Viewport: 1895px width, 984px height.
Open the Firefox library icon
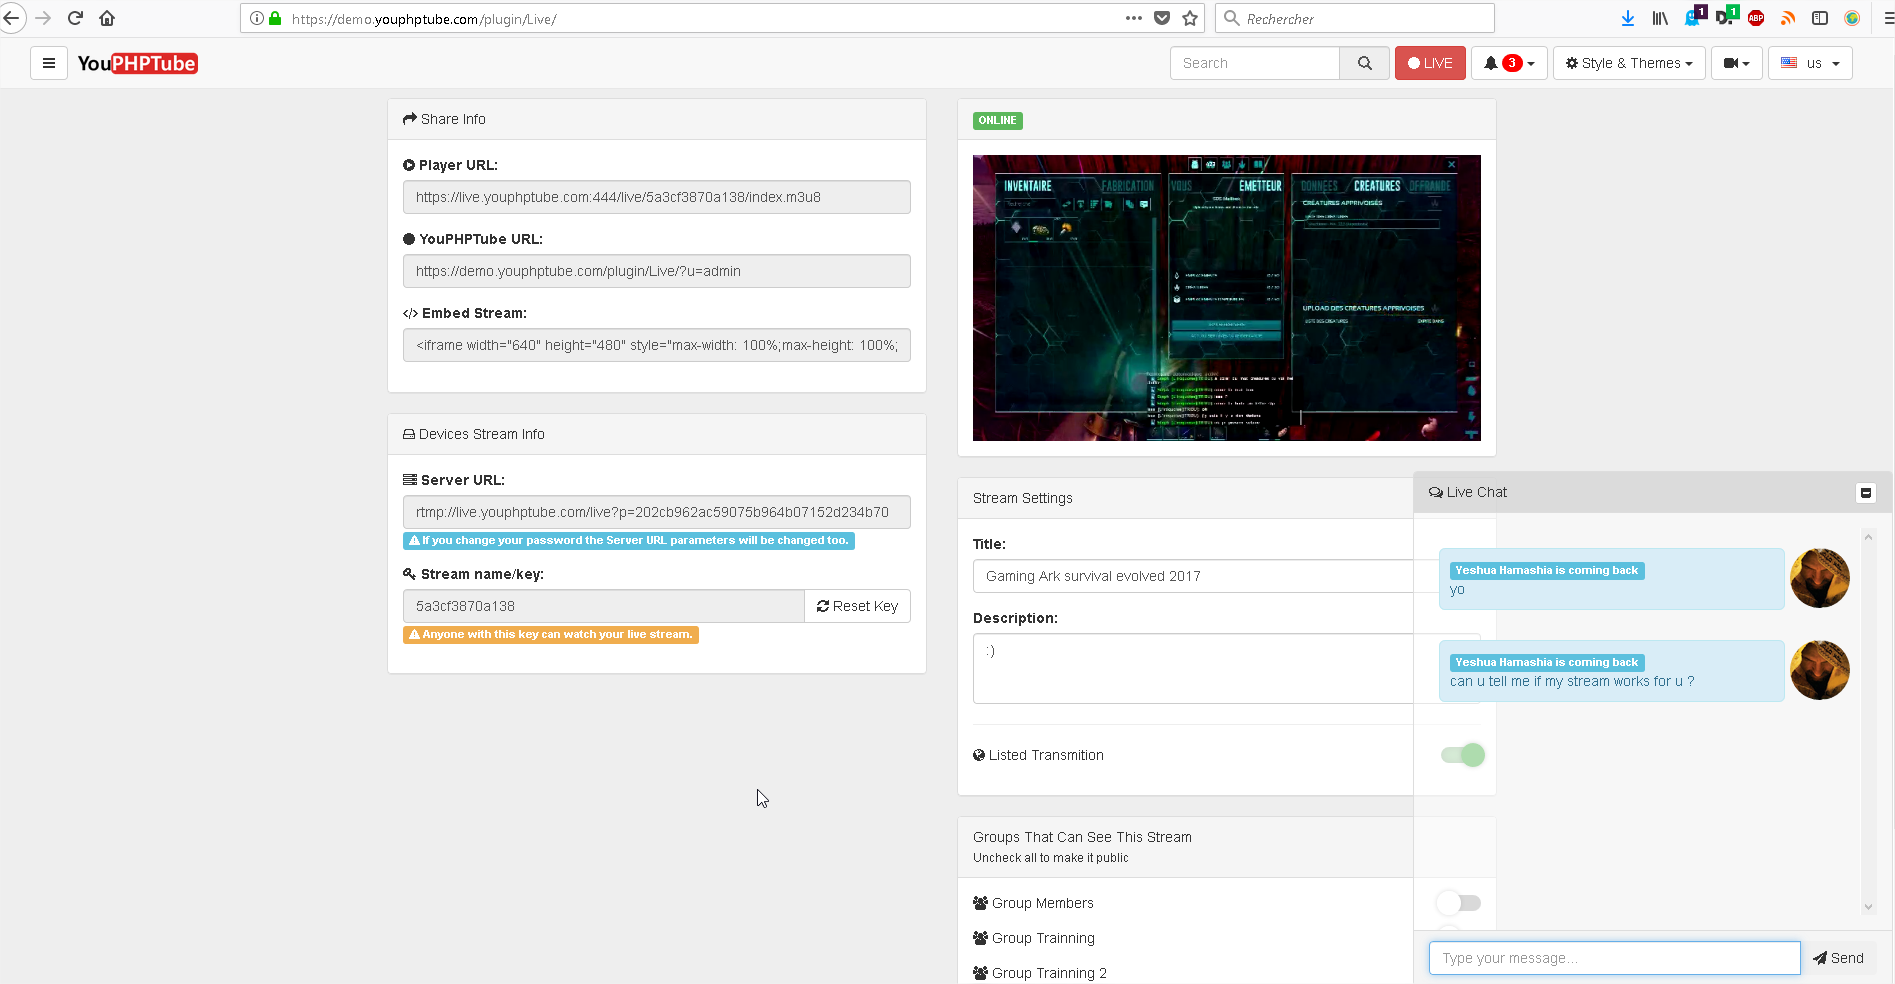point(1660,18)
